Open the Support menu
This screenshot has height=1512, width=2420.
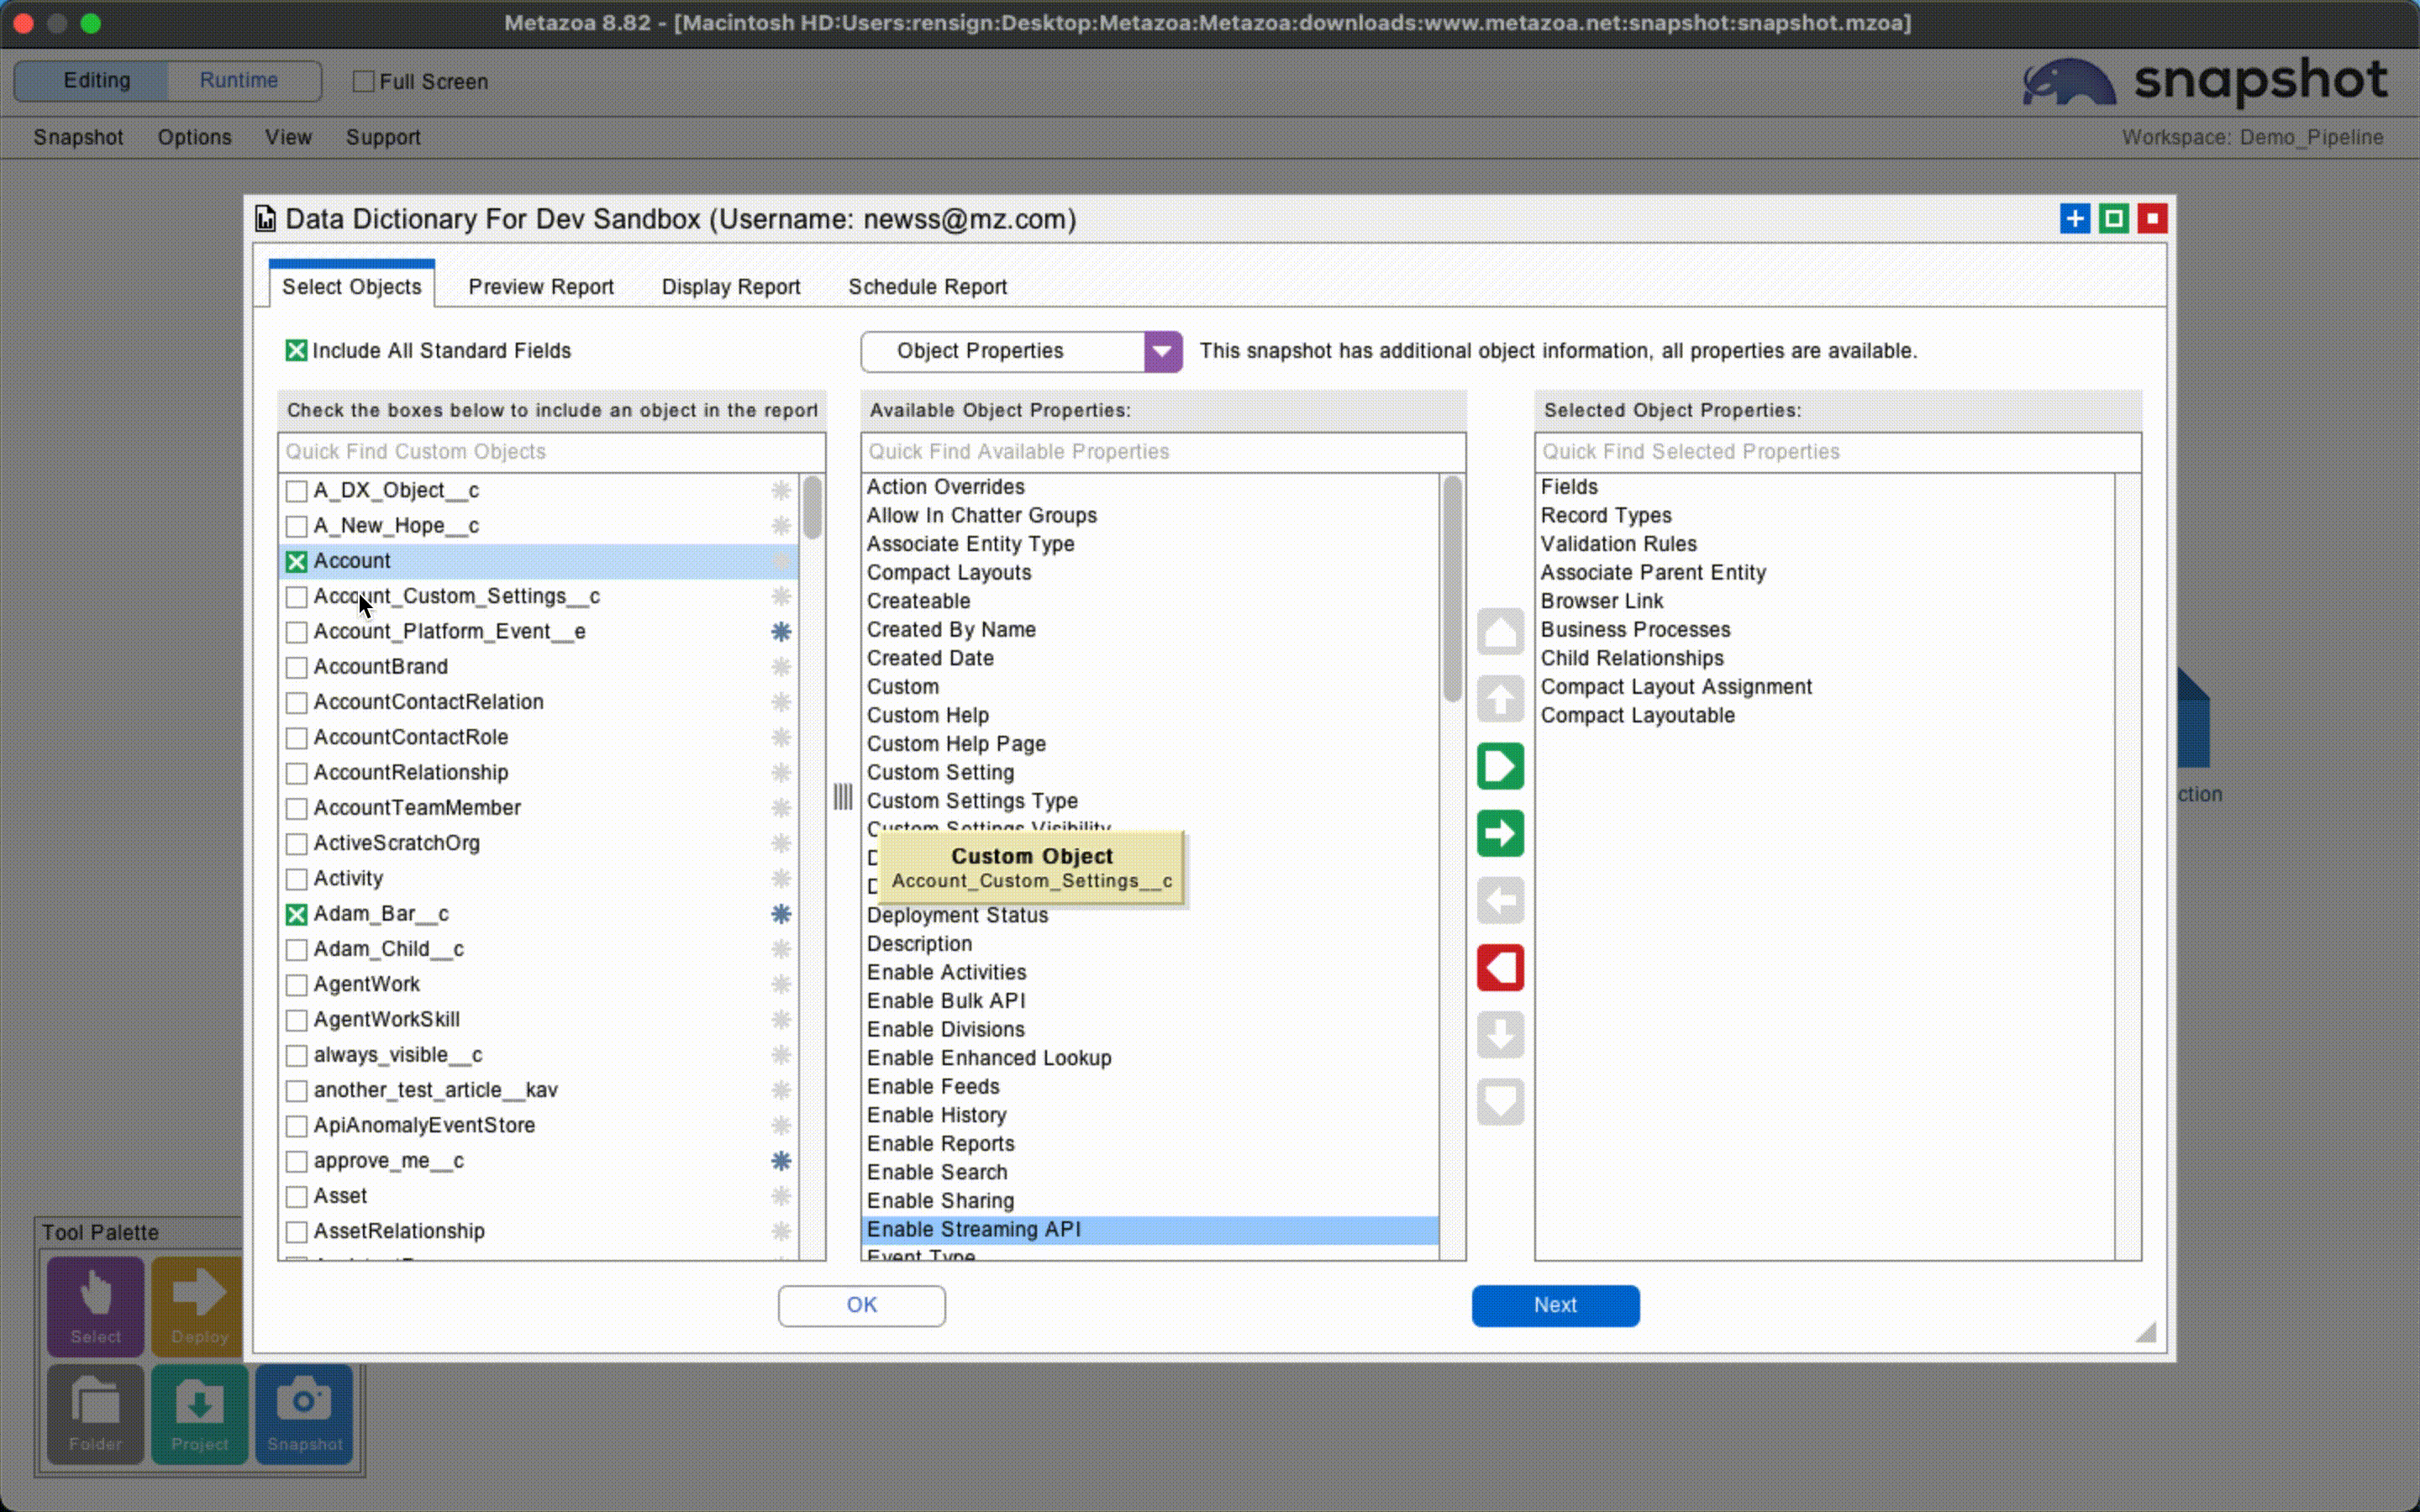pos(383,137)
